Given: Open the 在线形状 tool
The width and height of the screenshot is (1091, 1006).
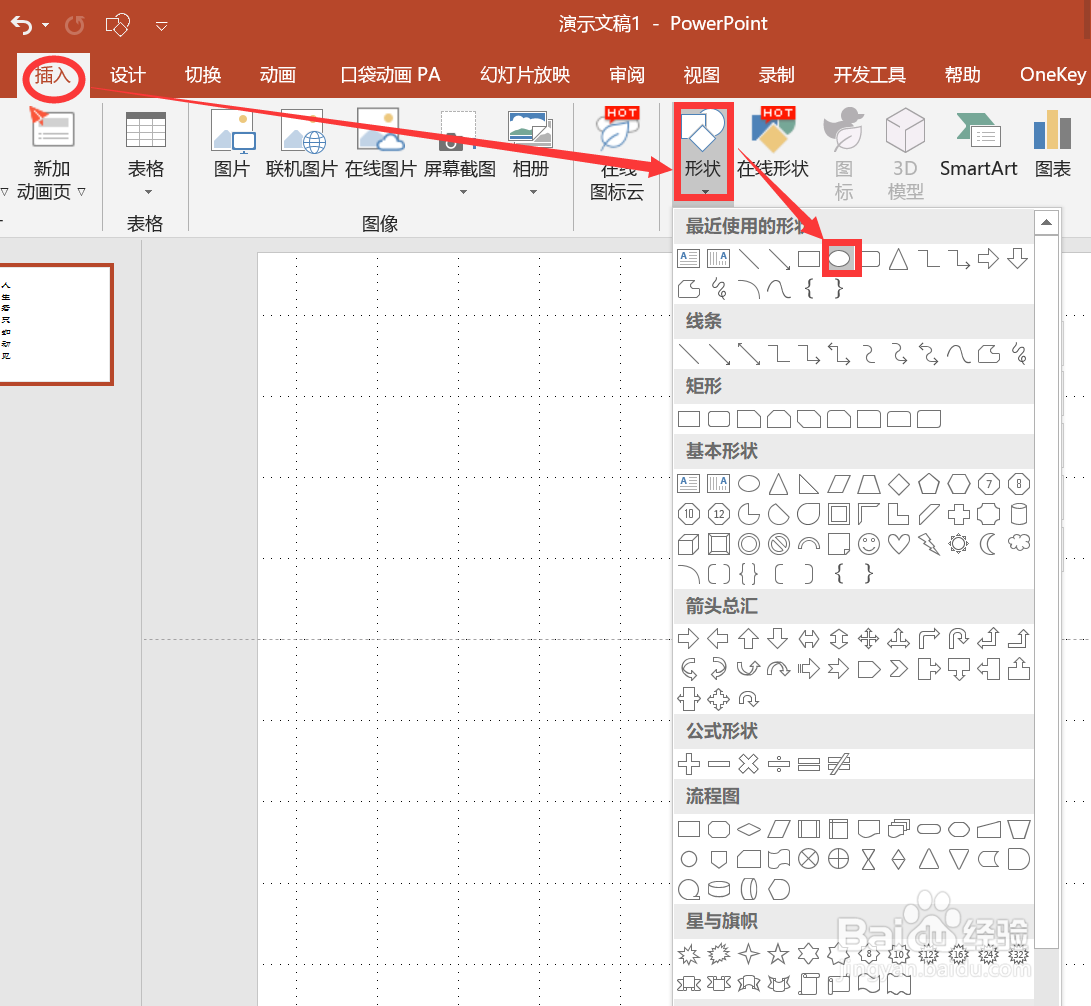Looking at the screenshot, I should click(773, 143).
